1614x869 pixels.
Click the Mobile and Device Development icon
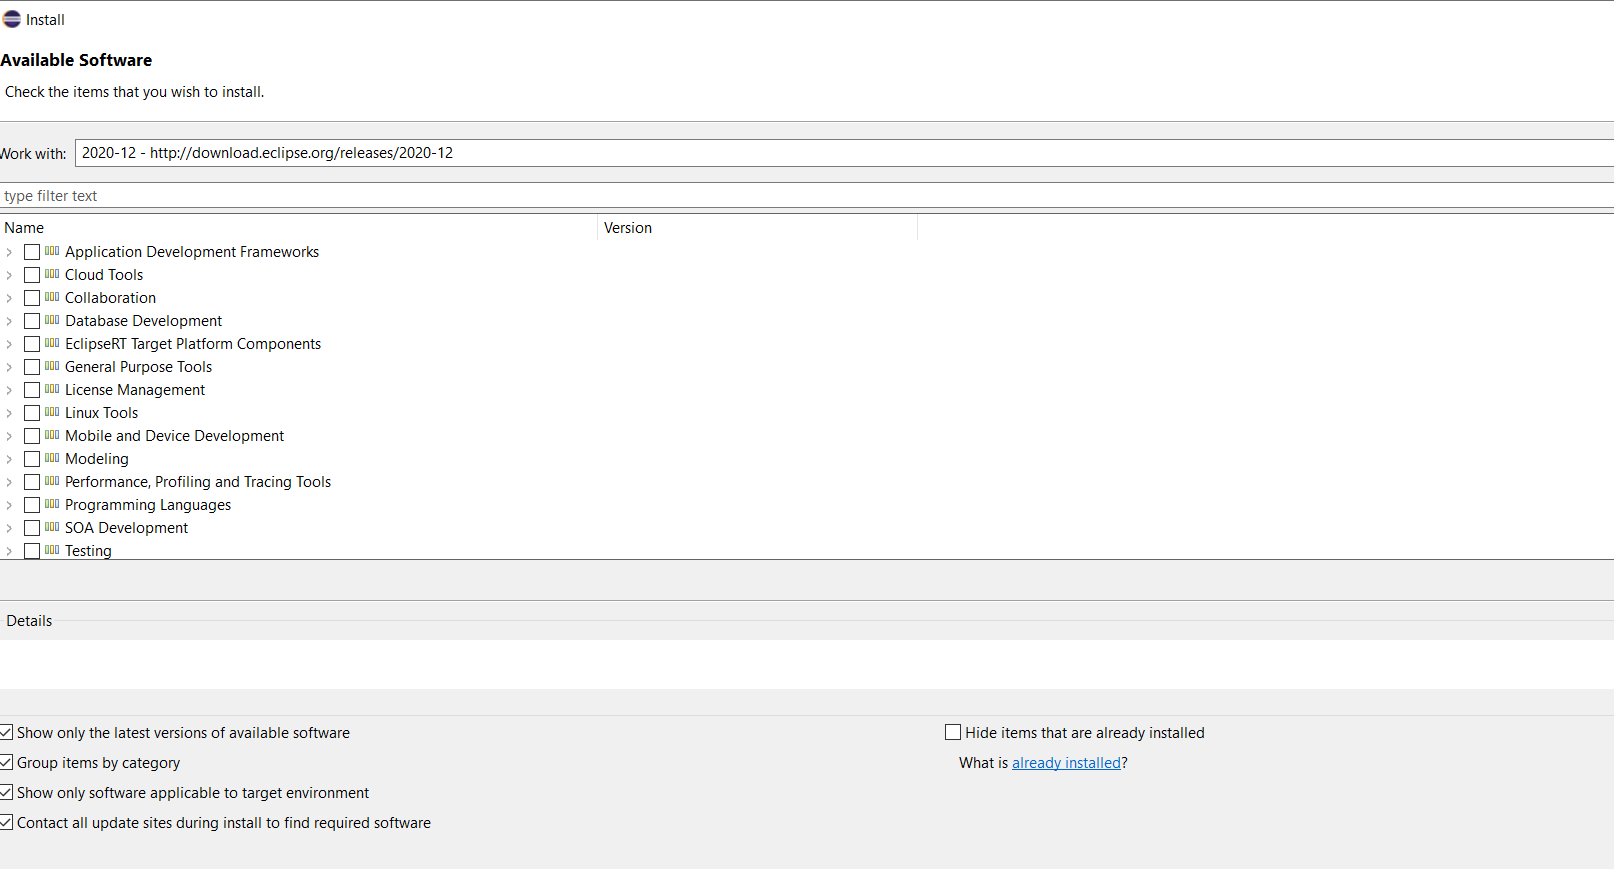tap(52, 435)
